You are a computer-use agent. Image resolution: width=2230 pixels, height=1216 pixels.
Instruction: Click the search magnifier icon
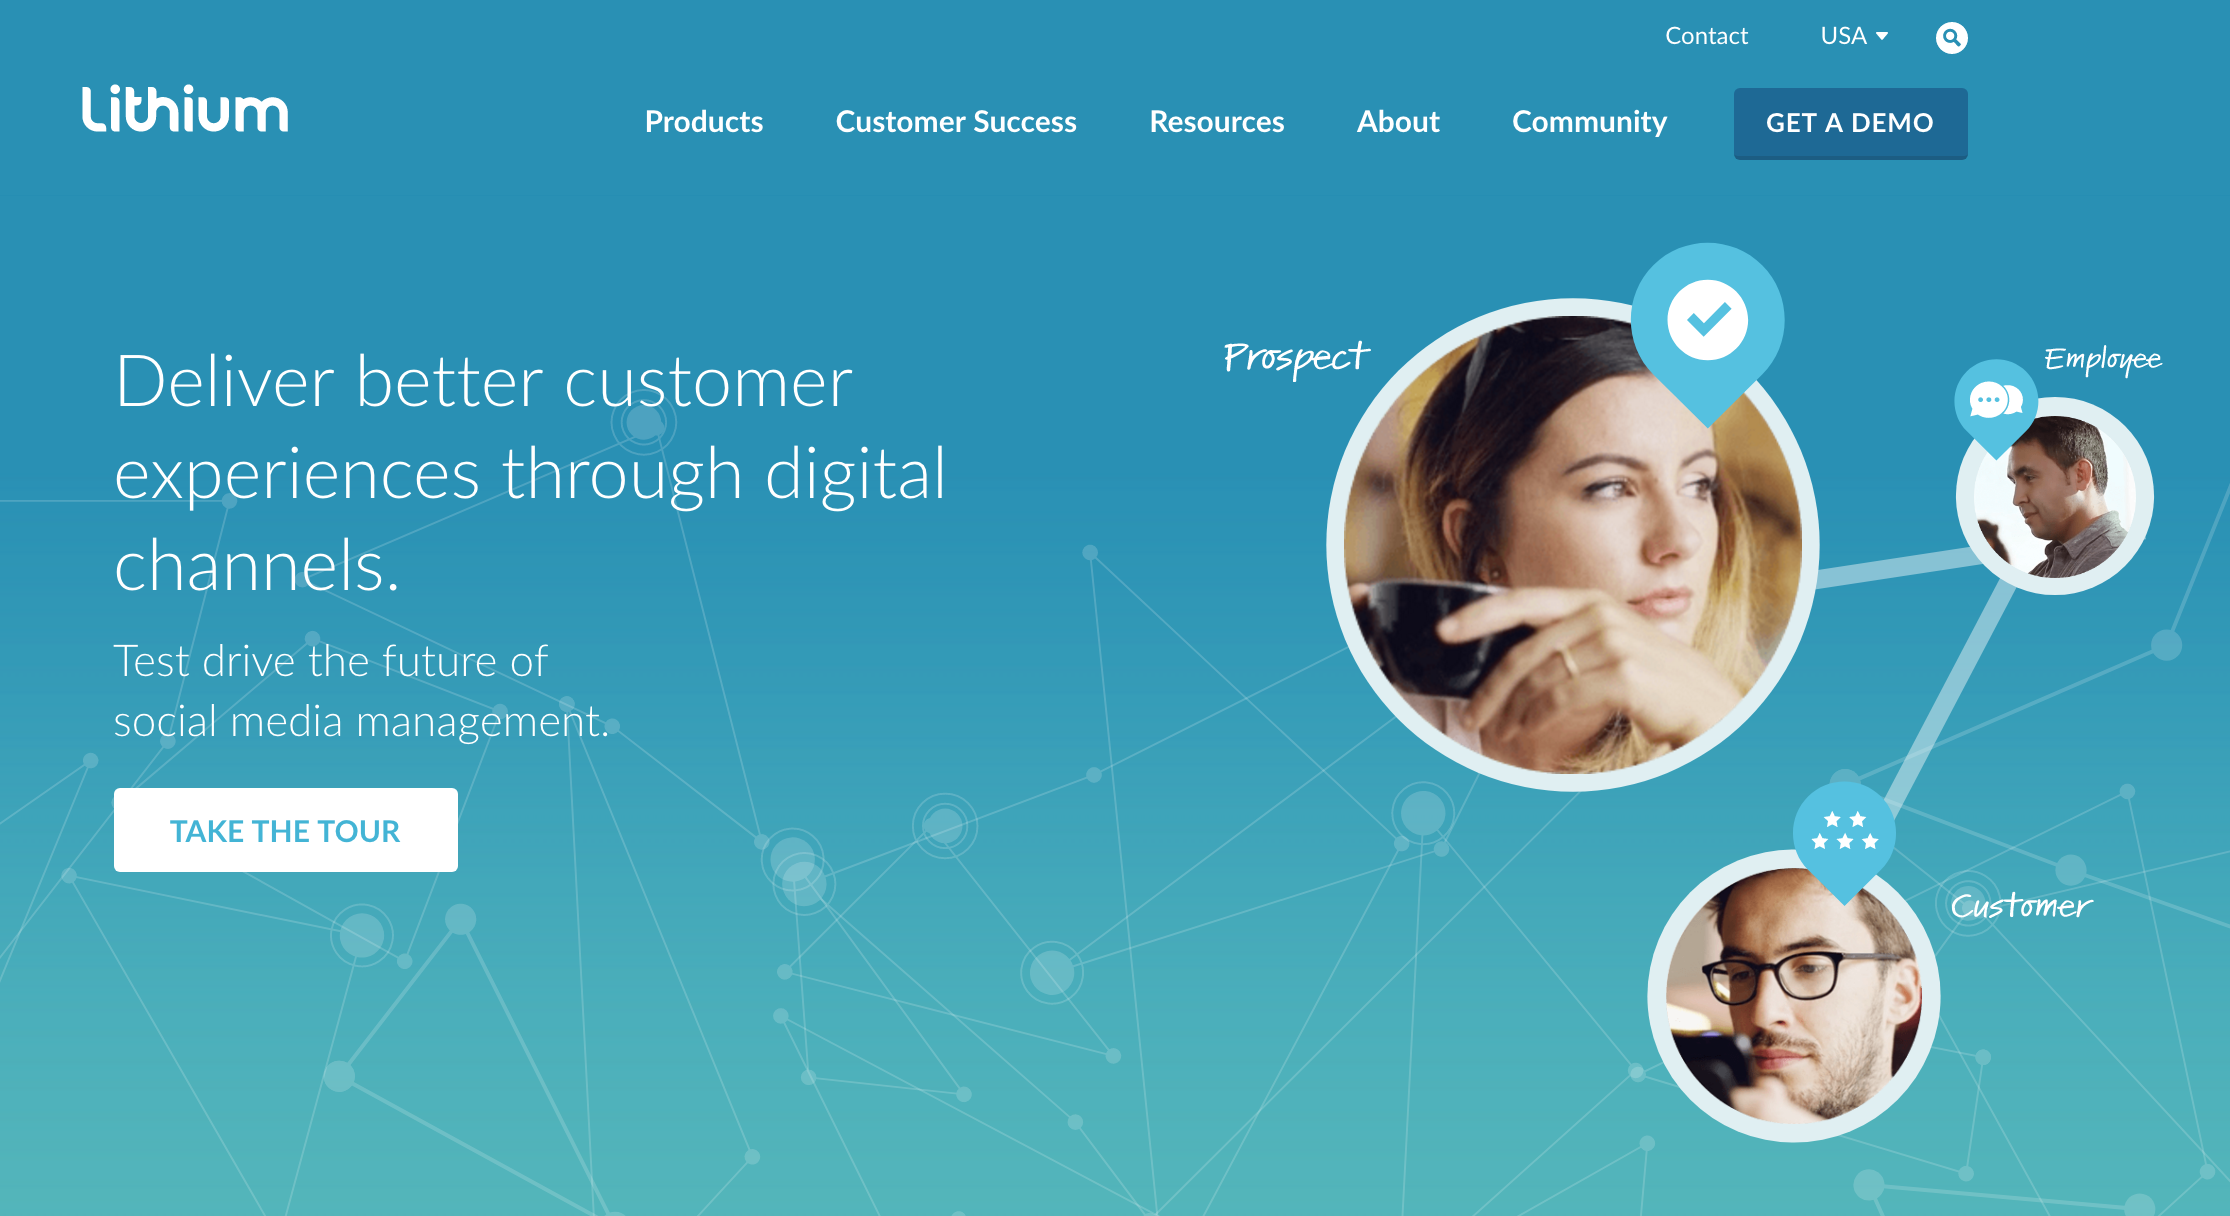click(1951, 38)
